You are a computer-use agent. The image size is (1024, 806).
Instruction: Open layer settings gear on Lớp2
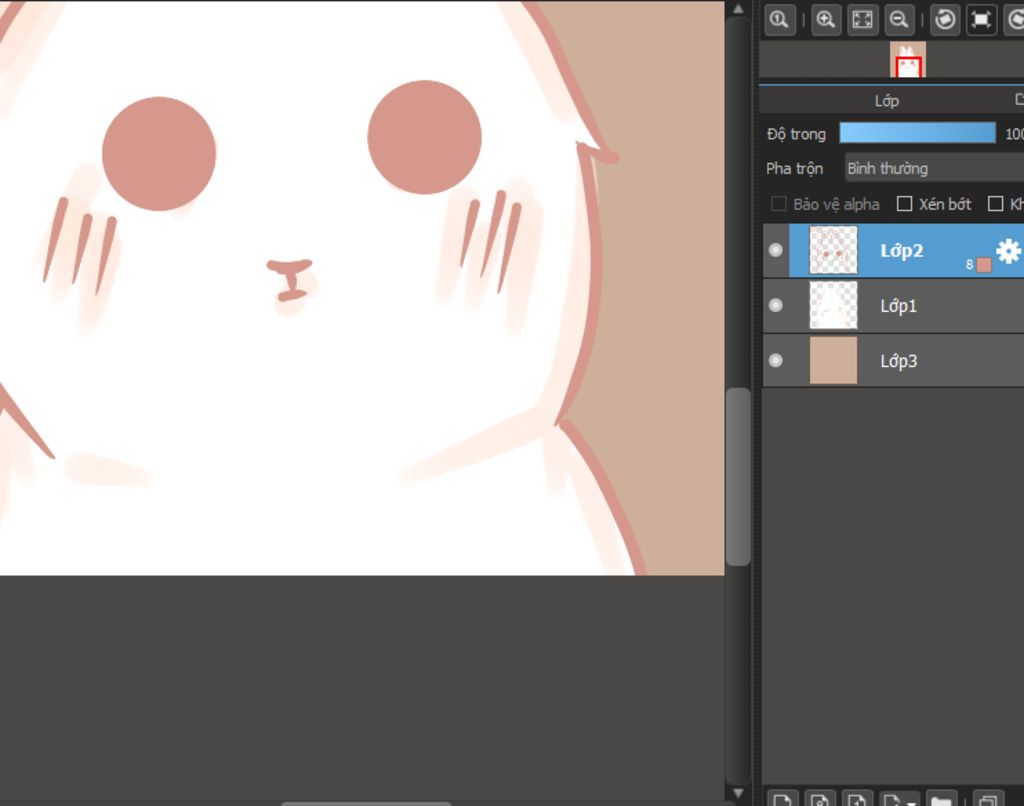tap(1008, 251)
